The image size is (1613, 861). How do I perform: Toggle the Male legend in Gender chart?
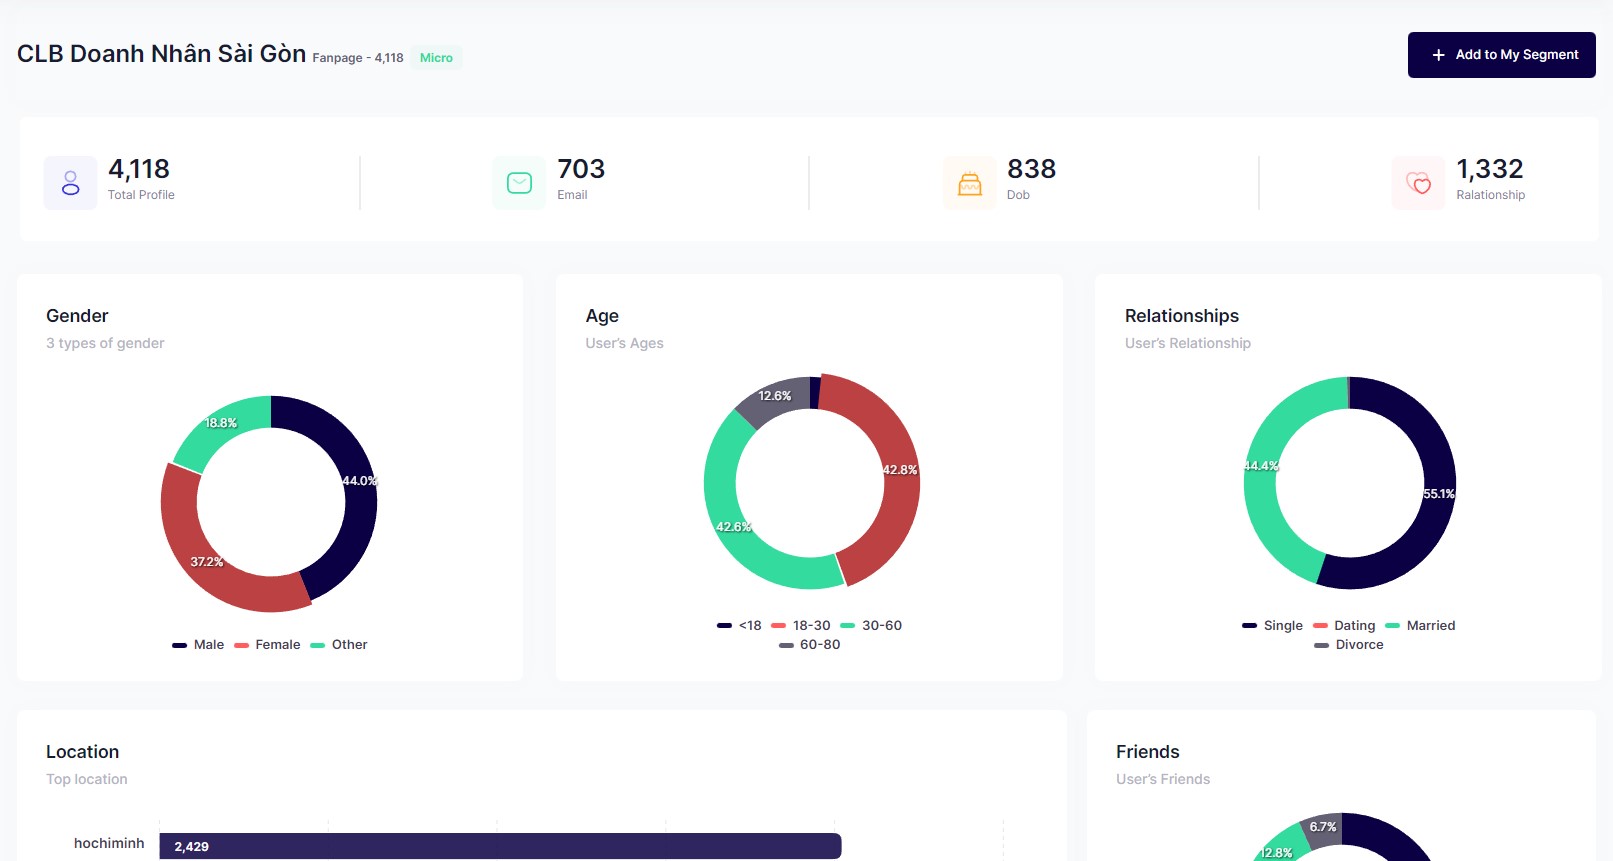click(x=198, y=645)
